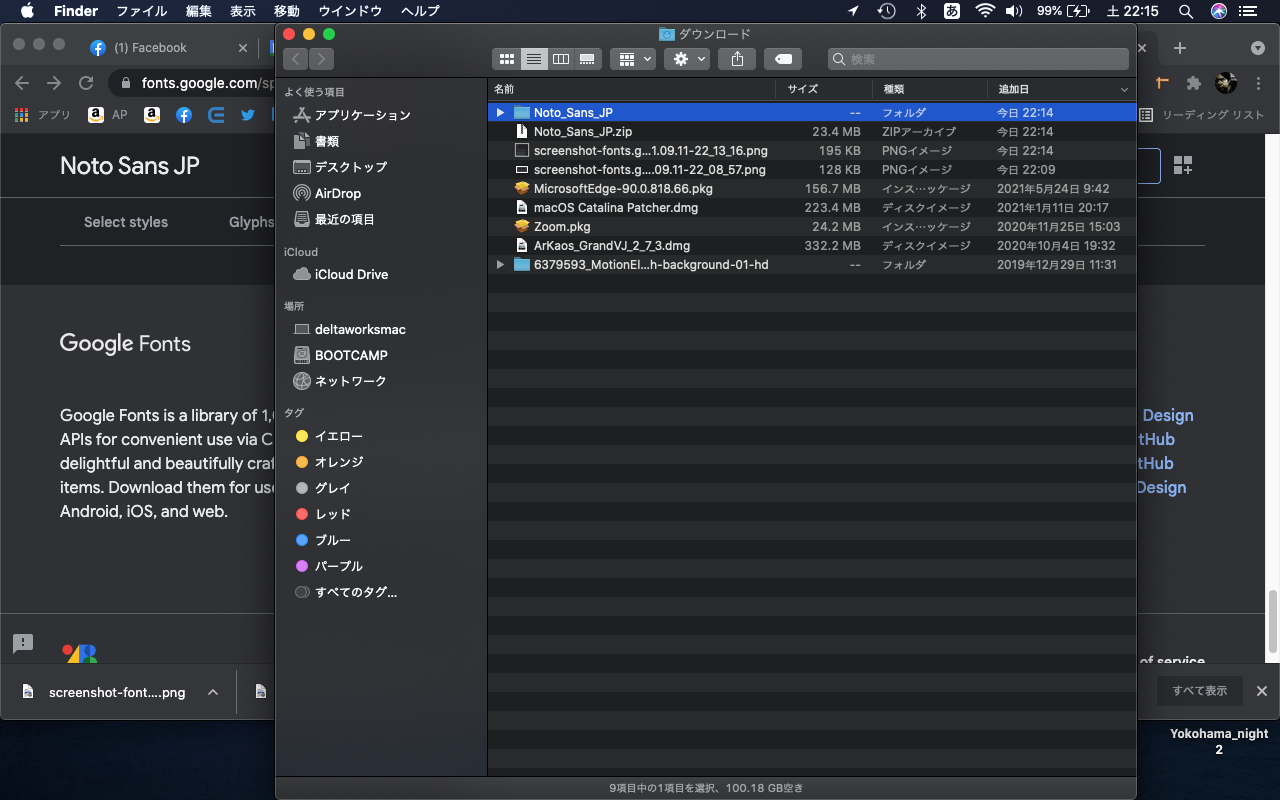1280x800 pixels.
Task: Select ArKaos_GrandVJ_2_7_3.dmg file
Action: (811, 246)
